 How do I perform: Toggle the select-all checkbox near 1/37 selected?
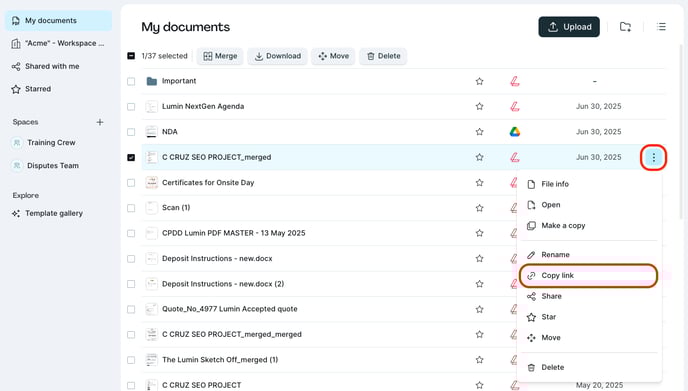(131, 56)
